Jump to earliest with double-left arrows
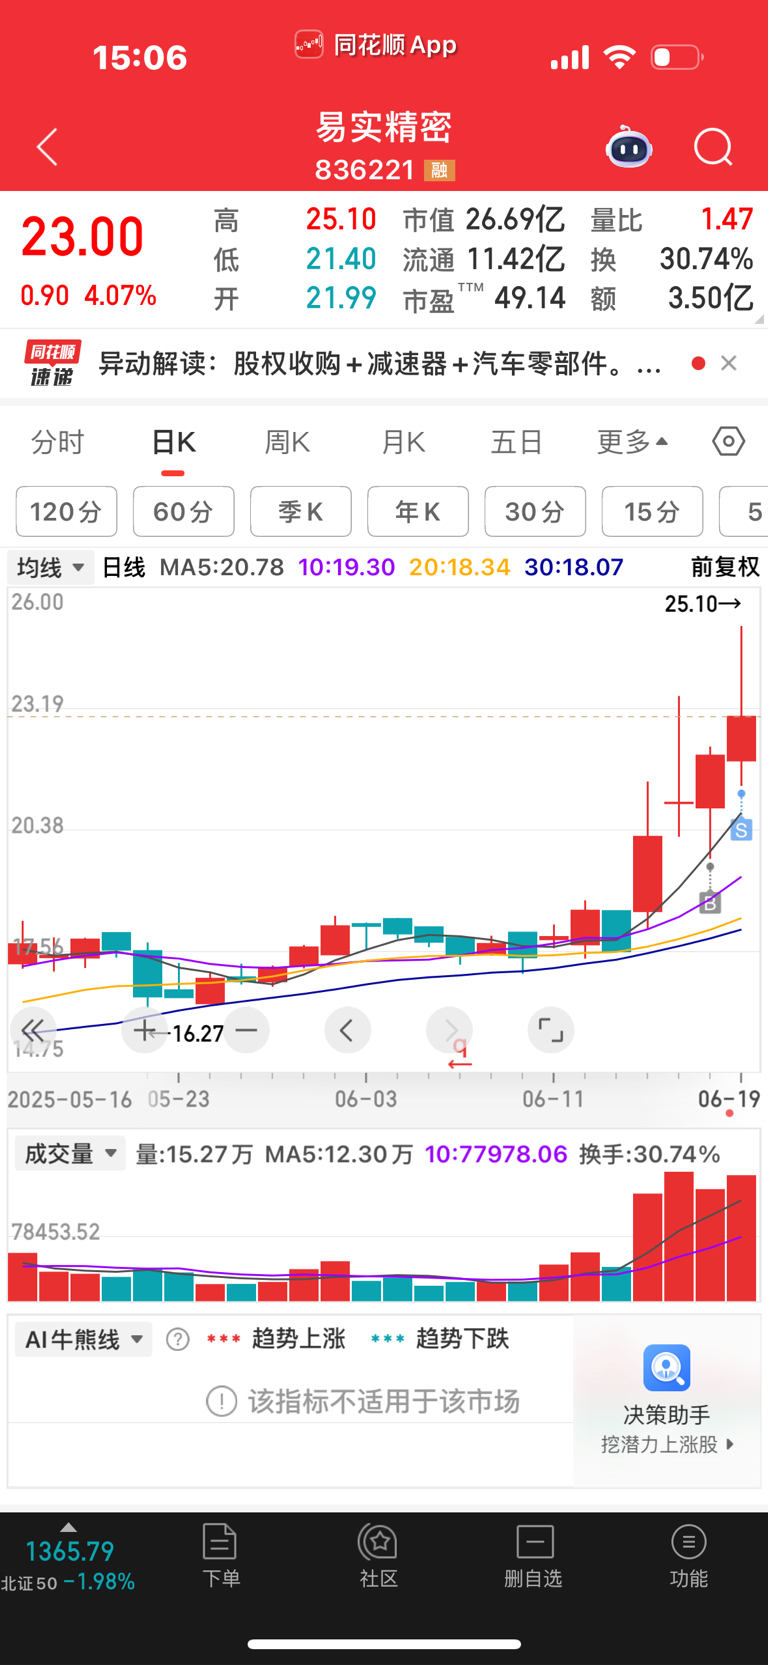 [x=32, y=1030]
